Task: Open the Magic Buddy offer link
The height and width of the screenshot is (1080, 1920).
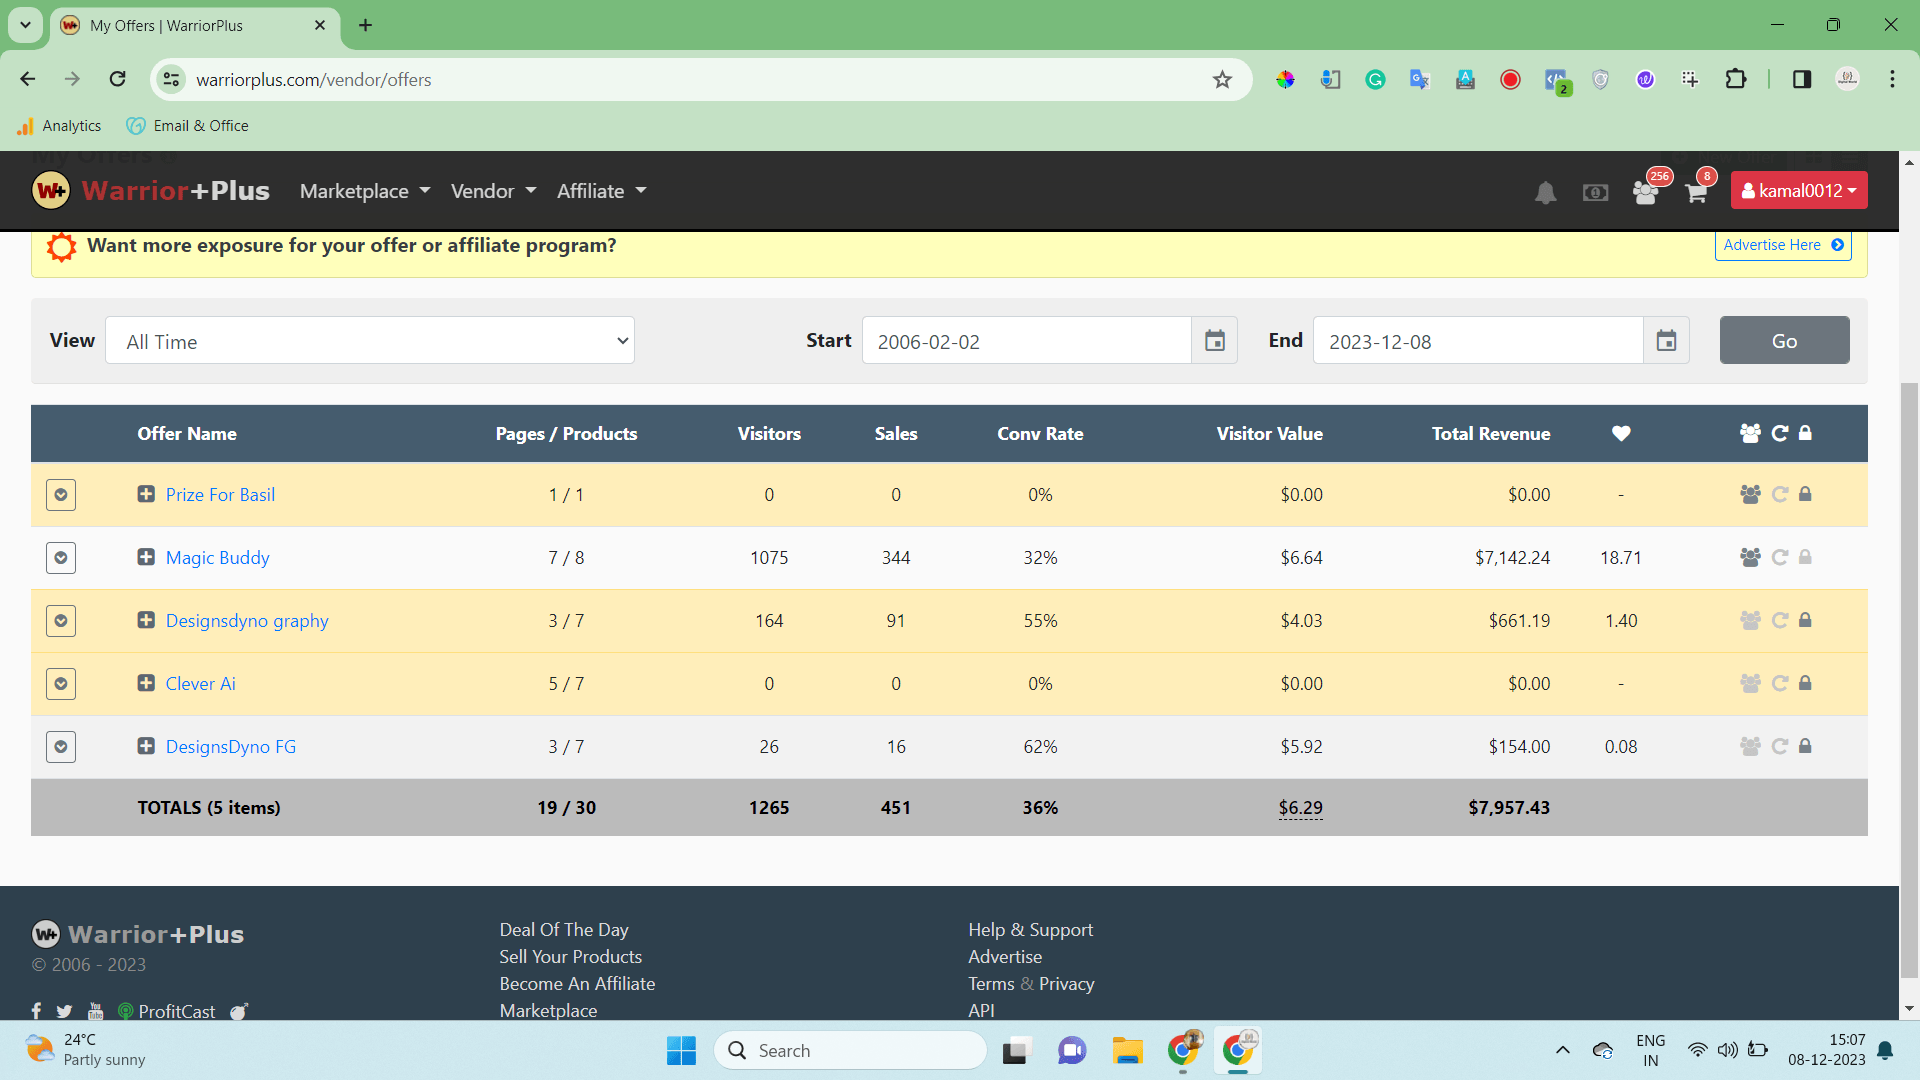Action: pyautogui.click(x=217, y=558)
